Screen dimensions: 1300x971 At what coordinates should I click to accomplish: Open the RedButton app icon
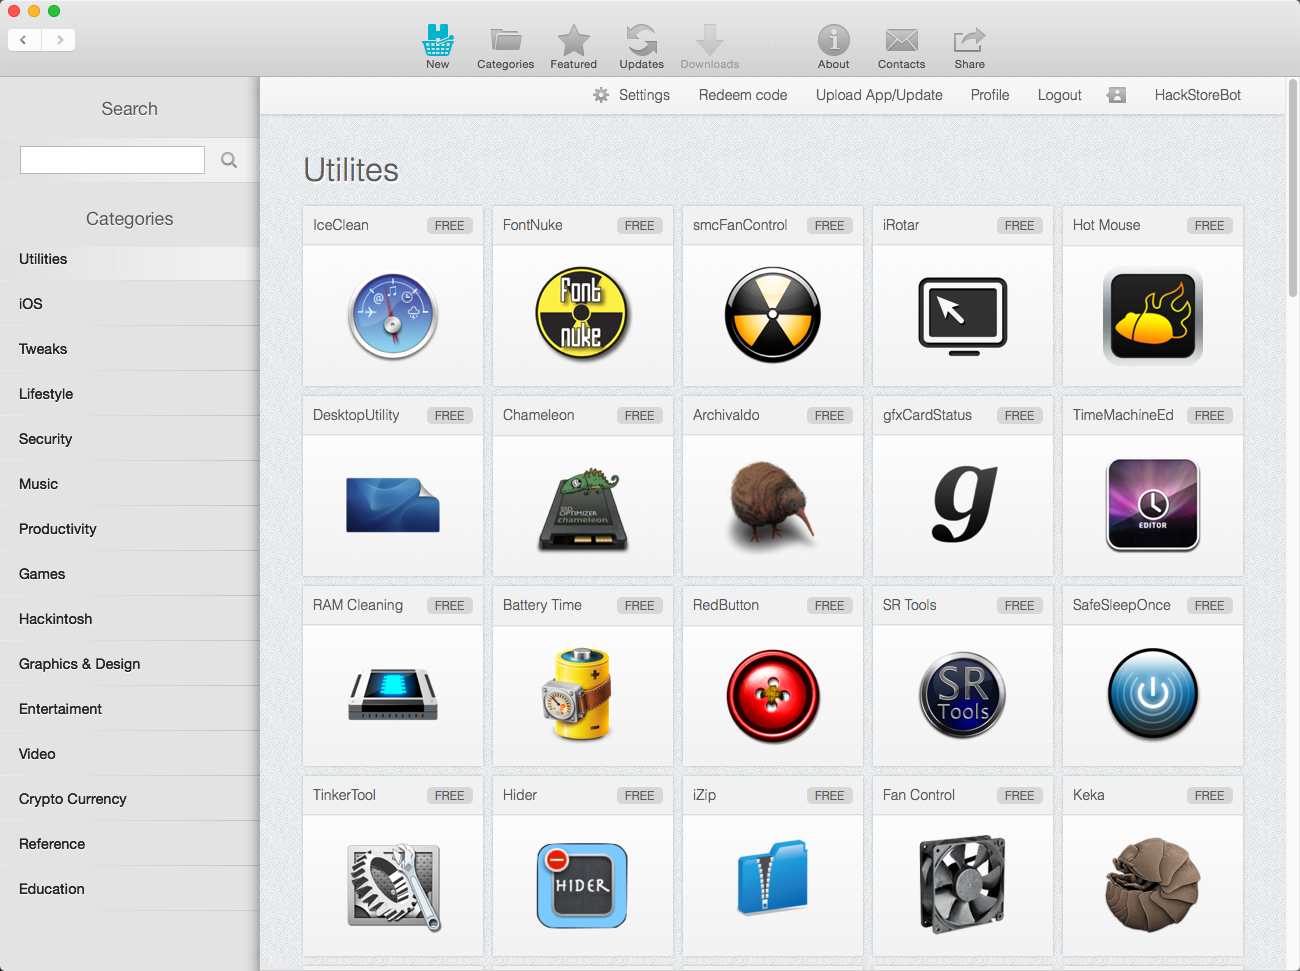pyautogui.click(x=773, y=696)
